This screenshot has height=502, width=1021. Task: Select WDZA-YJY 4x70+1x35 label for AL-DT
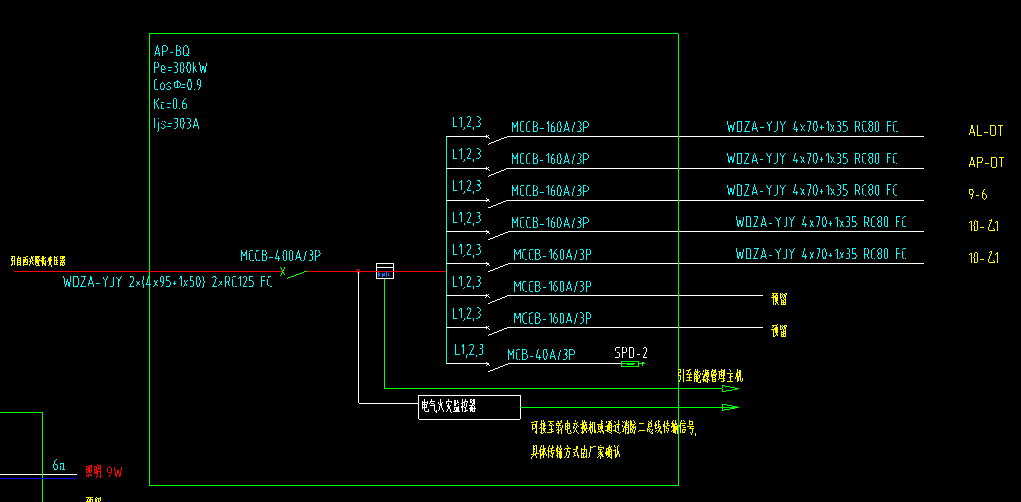[812, 127]
